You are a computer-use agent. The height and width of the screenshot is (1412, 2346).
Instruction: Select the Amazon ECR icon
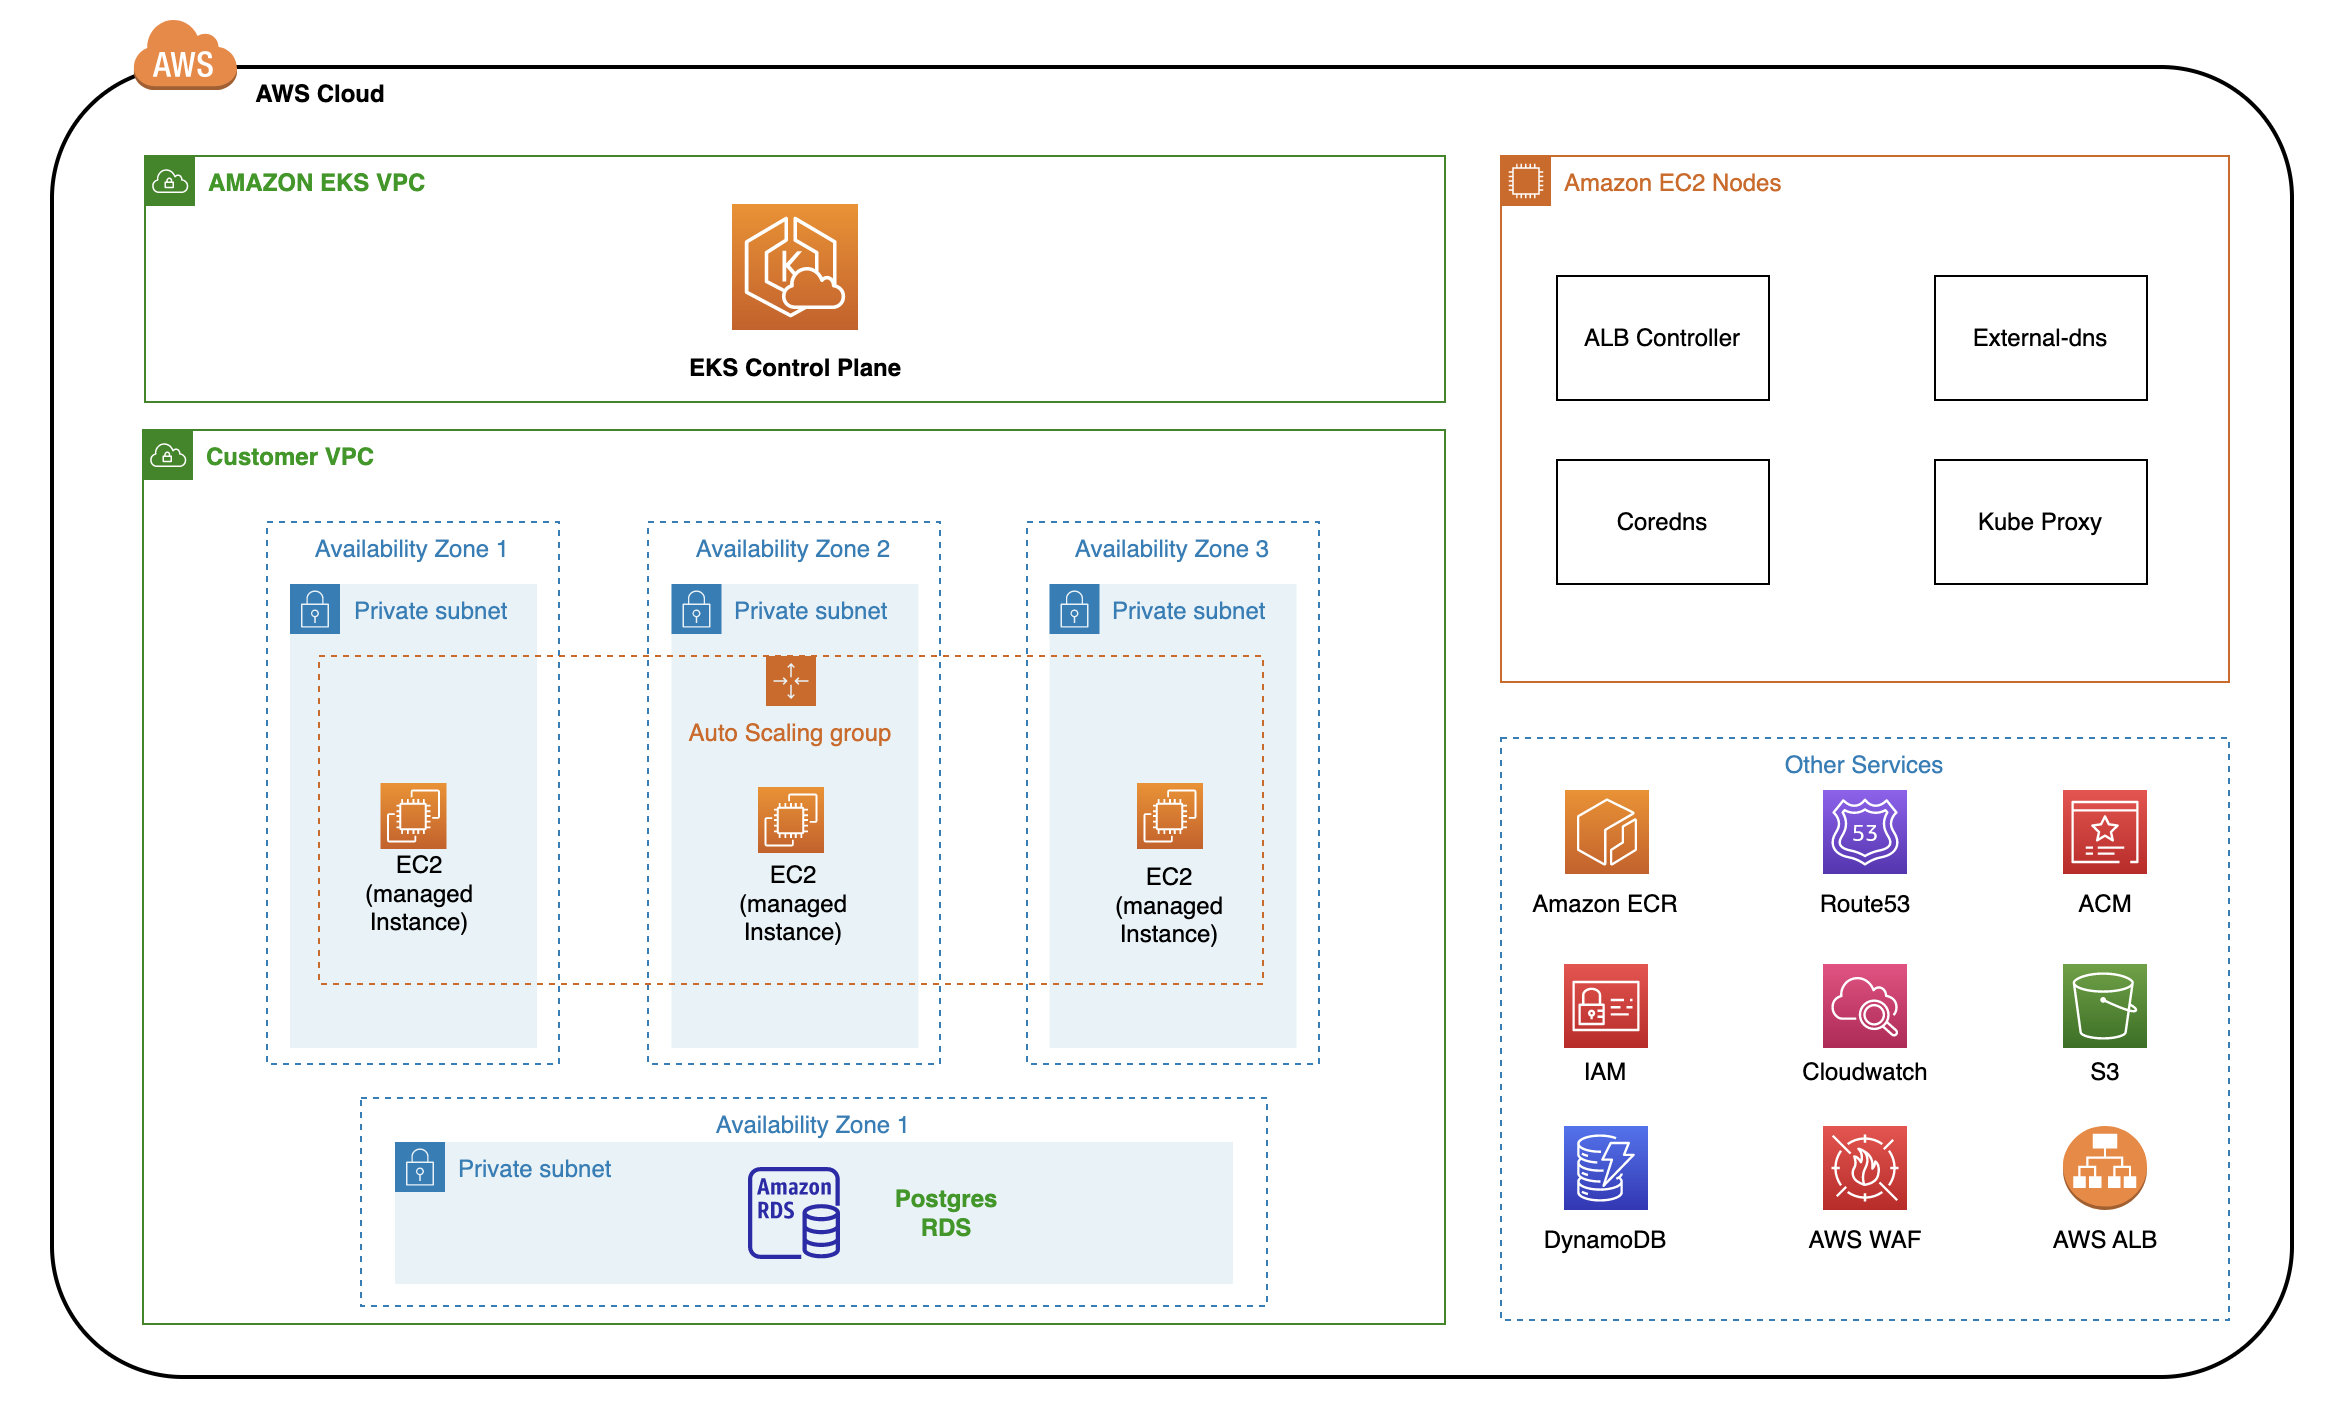[1606, 832]
